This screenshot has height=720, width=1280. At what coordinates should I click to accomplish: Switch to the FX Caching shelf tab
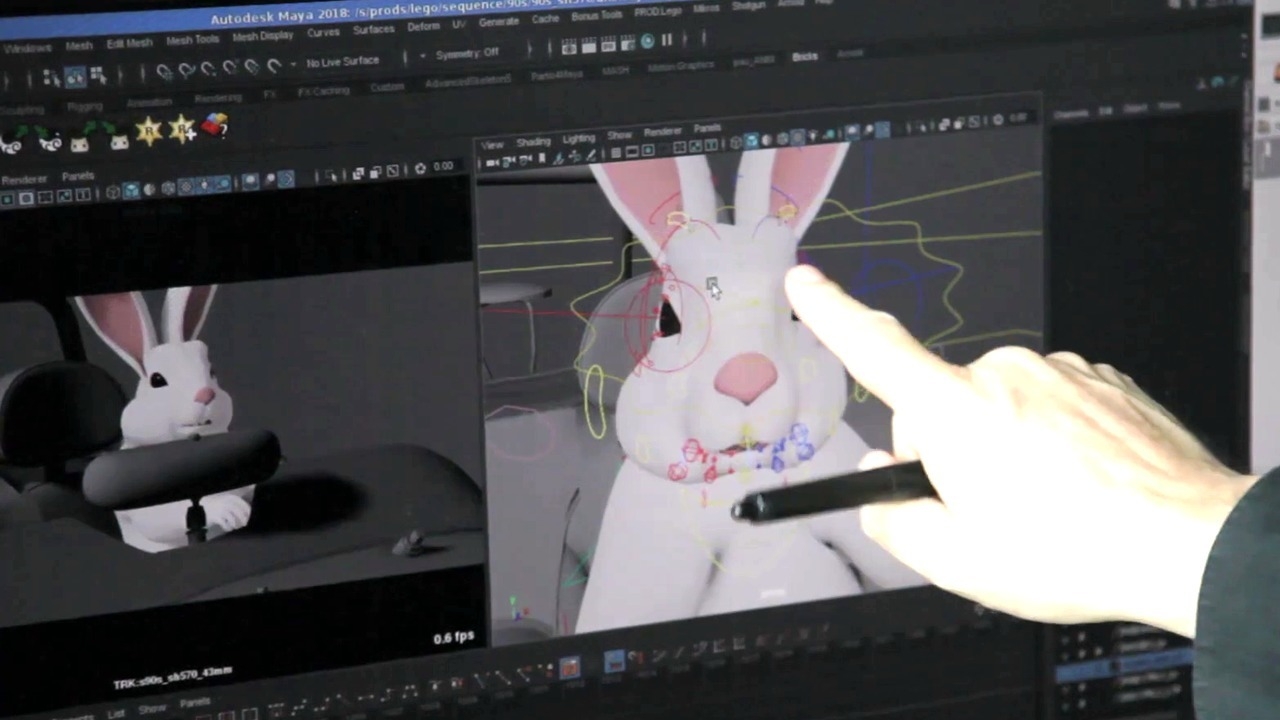click(323, 91)
